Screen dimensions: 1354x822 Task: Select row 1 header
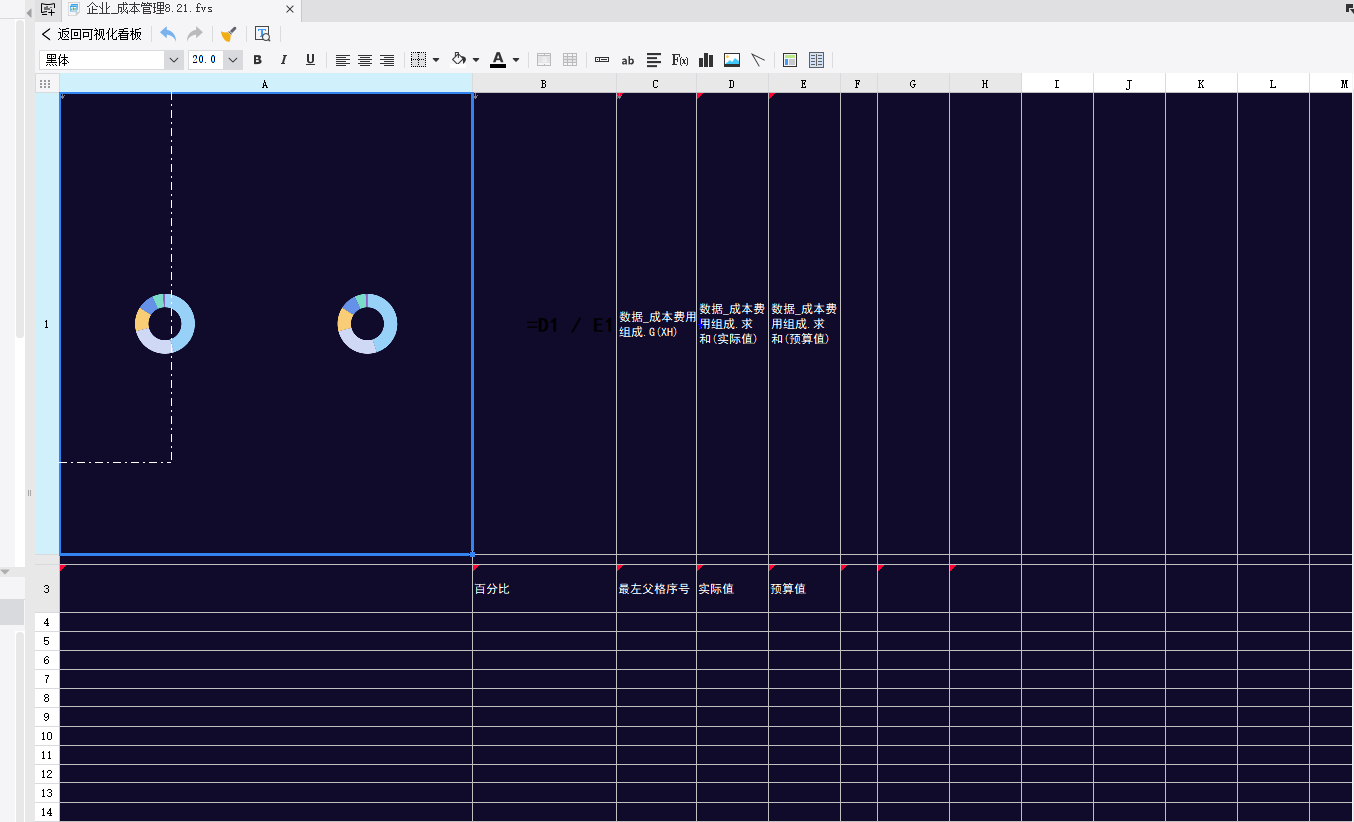pos(47,324)
